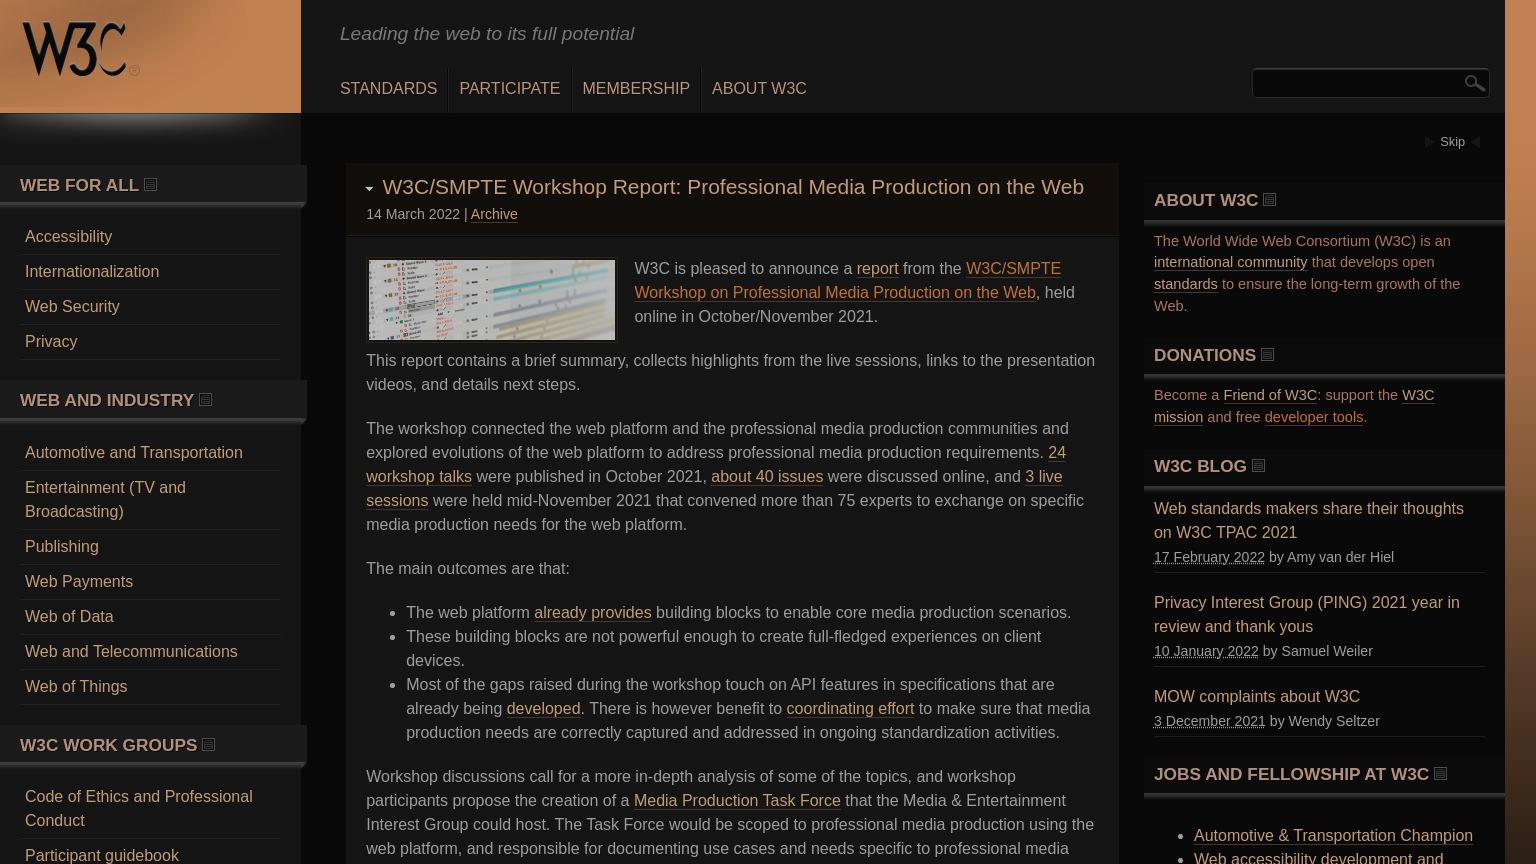Click the About W3C heading expand icon
Viewport: 1536px width, 864px height.
pos(1269,200)
